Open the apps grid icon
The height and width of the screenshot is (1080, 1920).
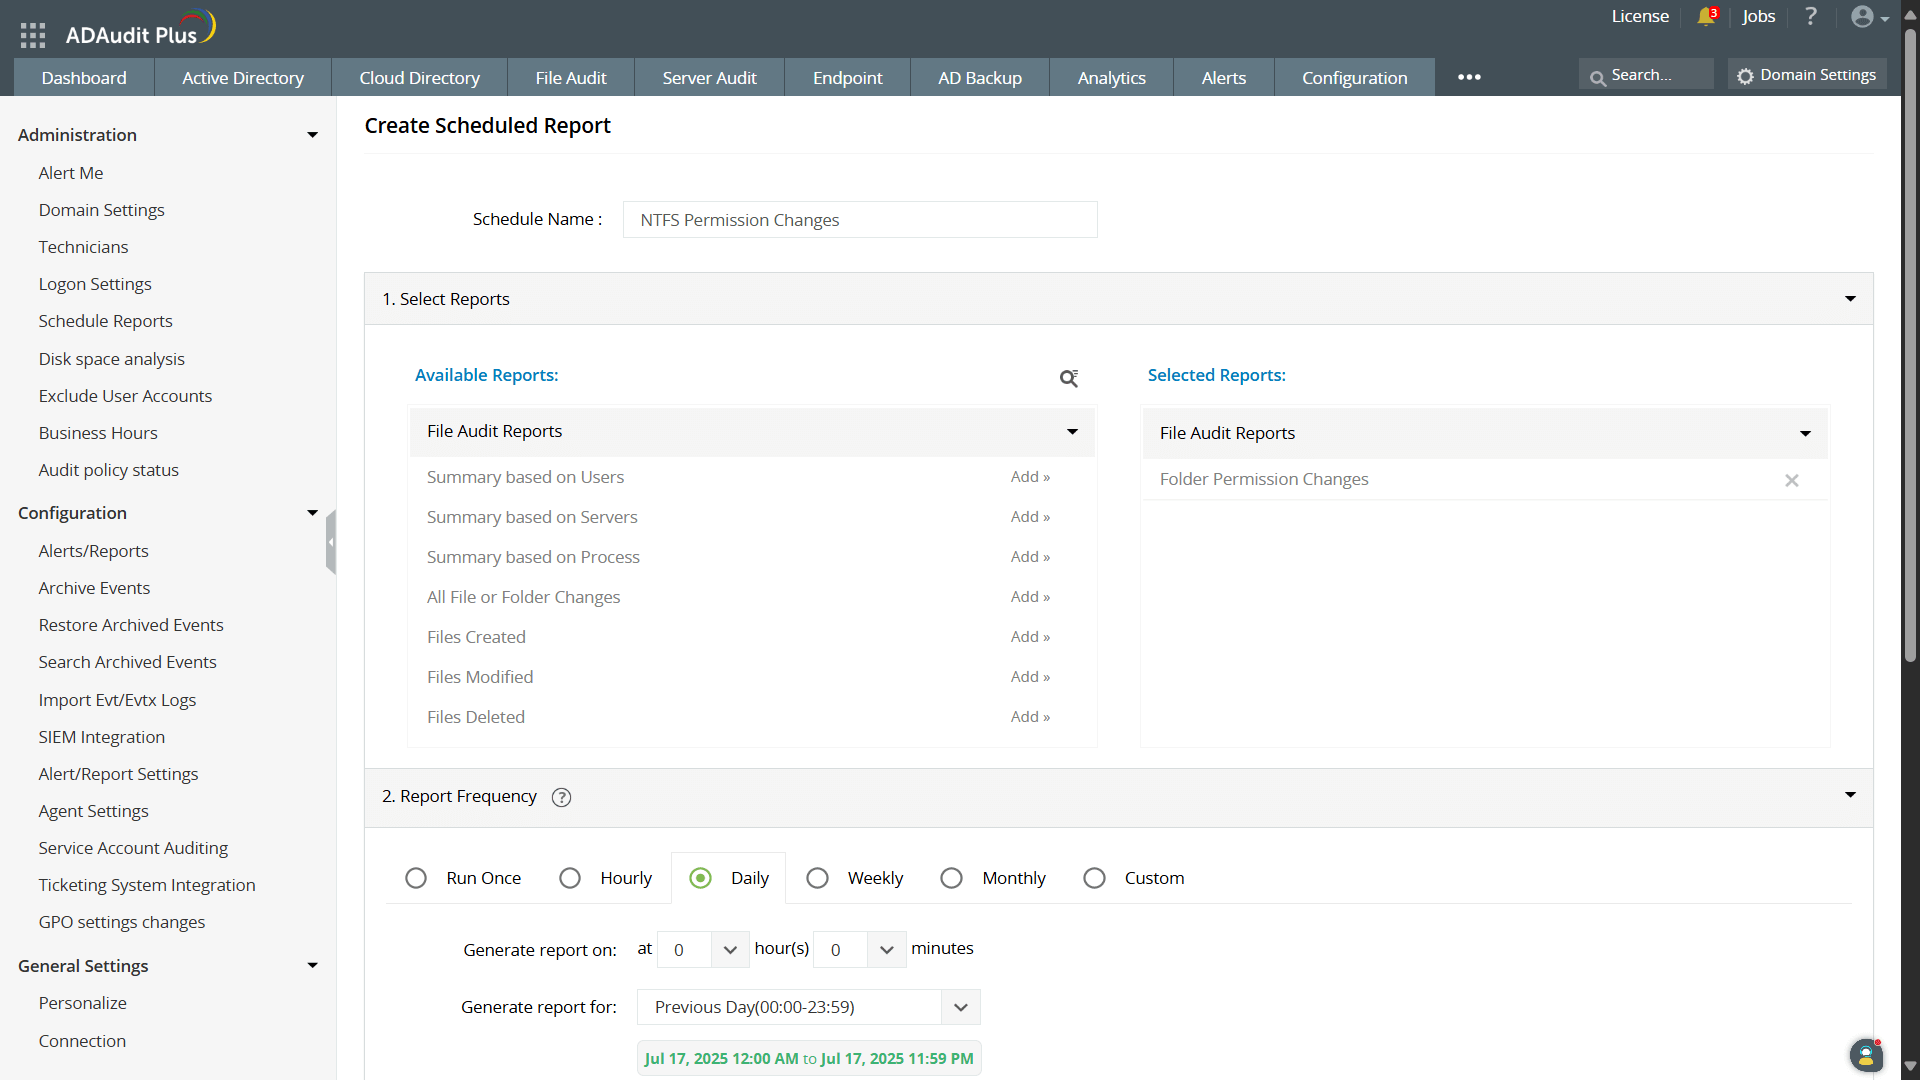pos(32,33)
